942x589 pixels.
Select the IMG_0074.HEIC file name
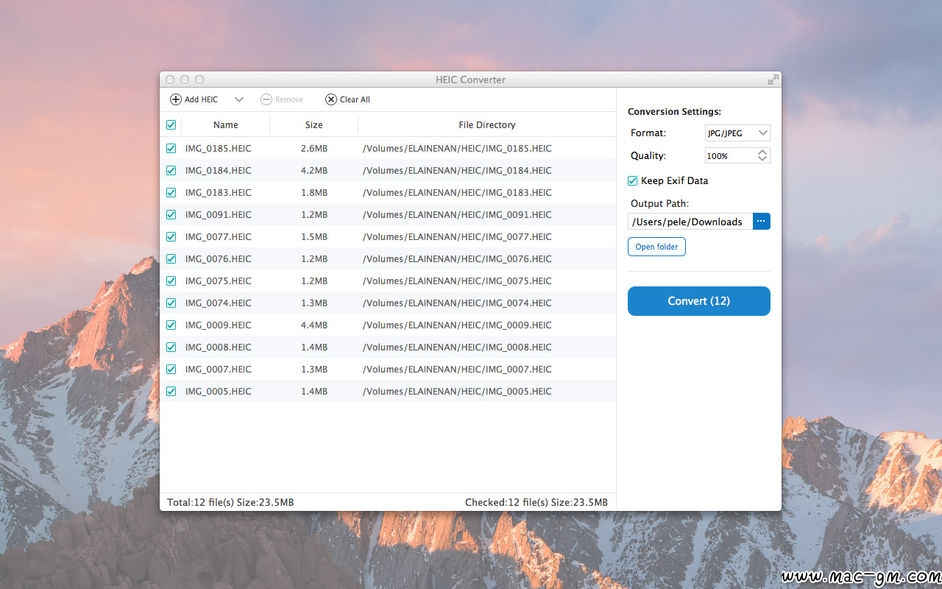point(218,303)
